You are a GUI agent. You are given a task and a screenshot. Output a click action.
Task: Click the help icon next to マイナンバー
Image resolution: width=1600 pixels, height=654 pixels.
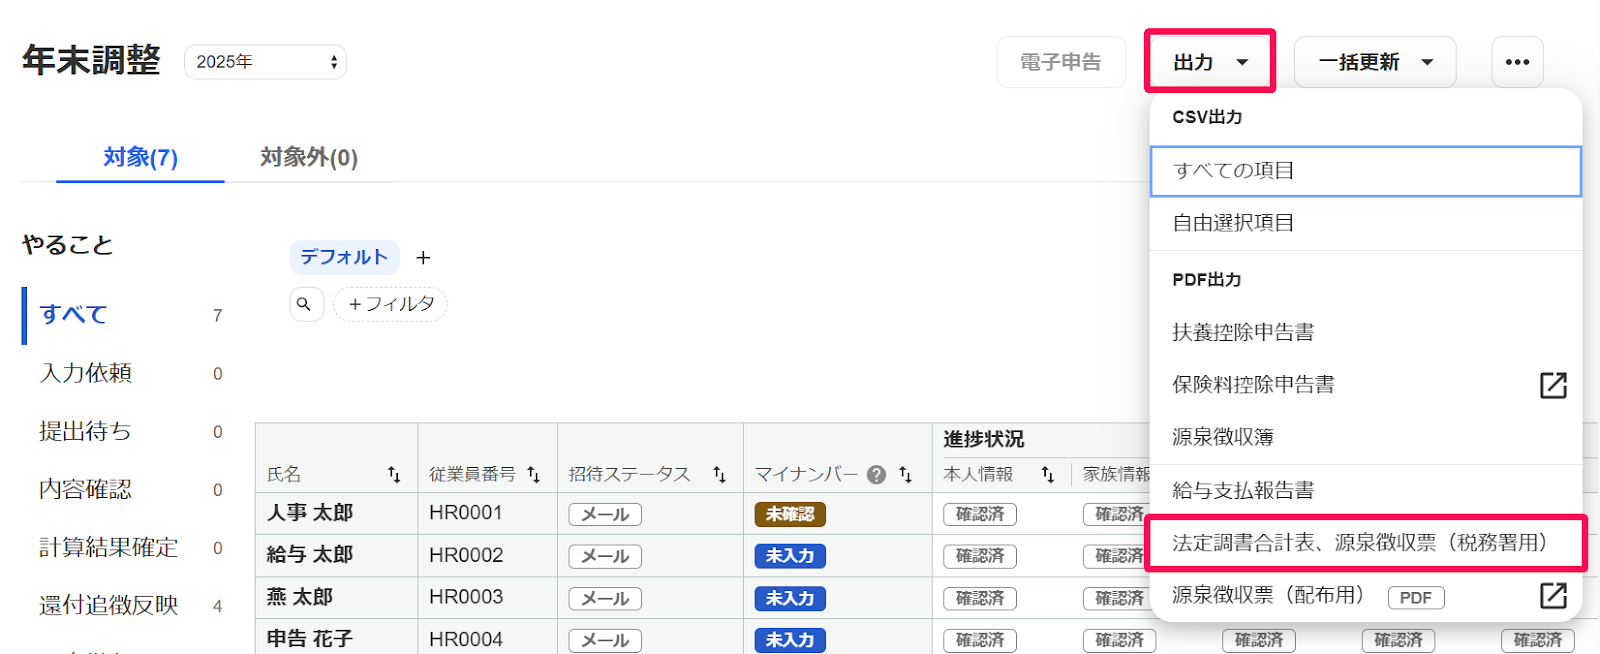(x=877, y=475)
